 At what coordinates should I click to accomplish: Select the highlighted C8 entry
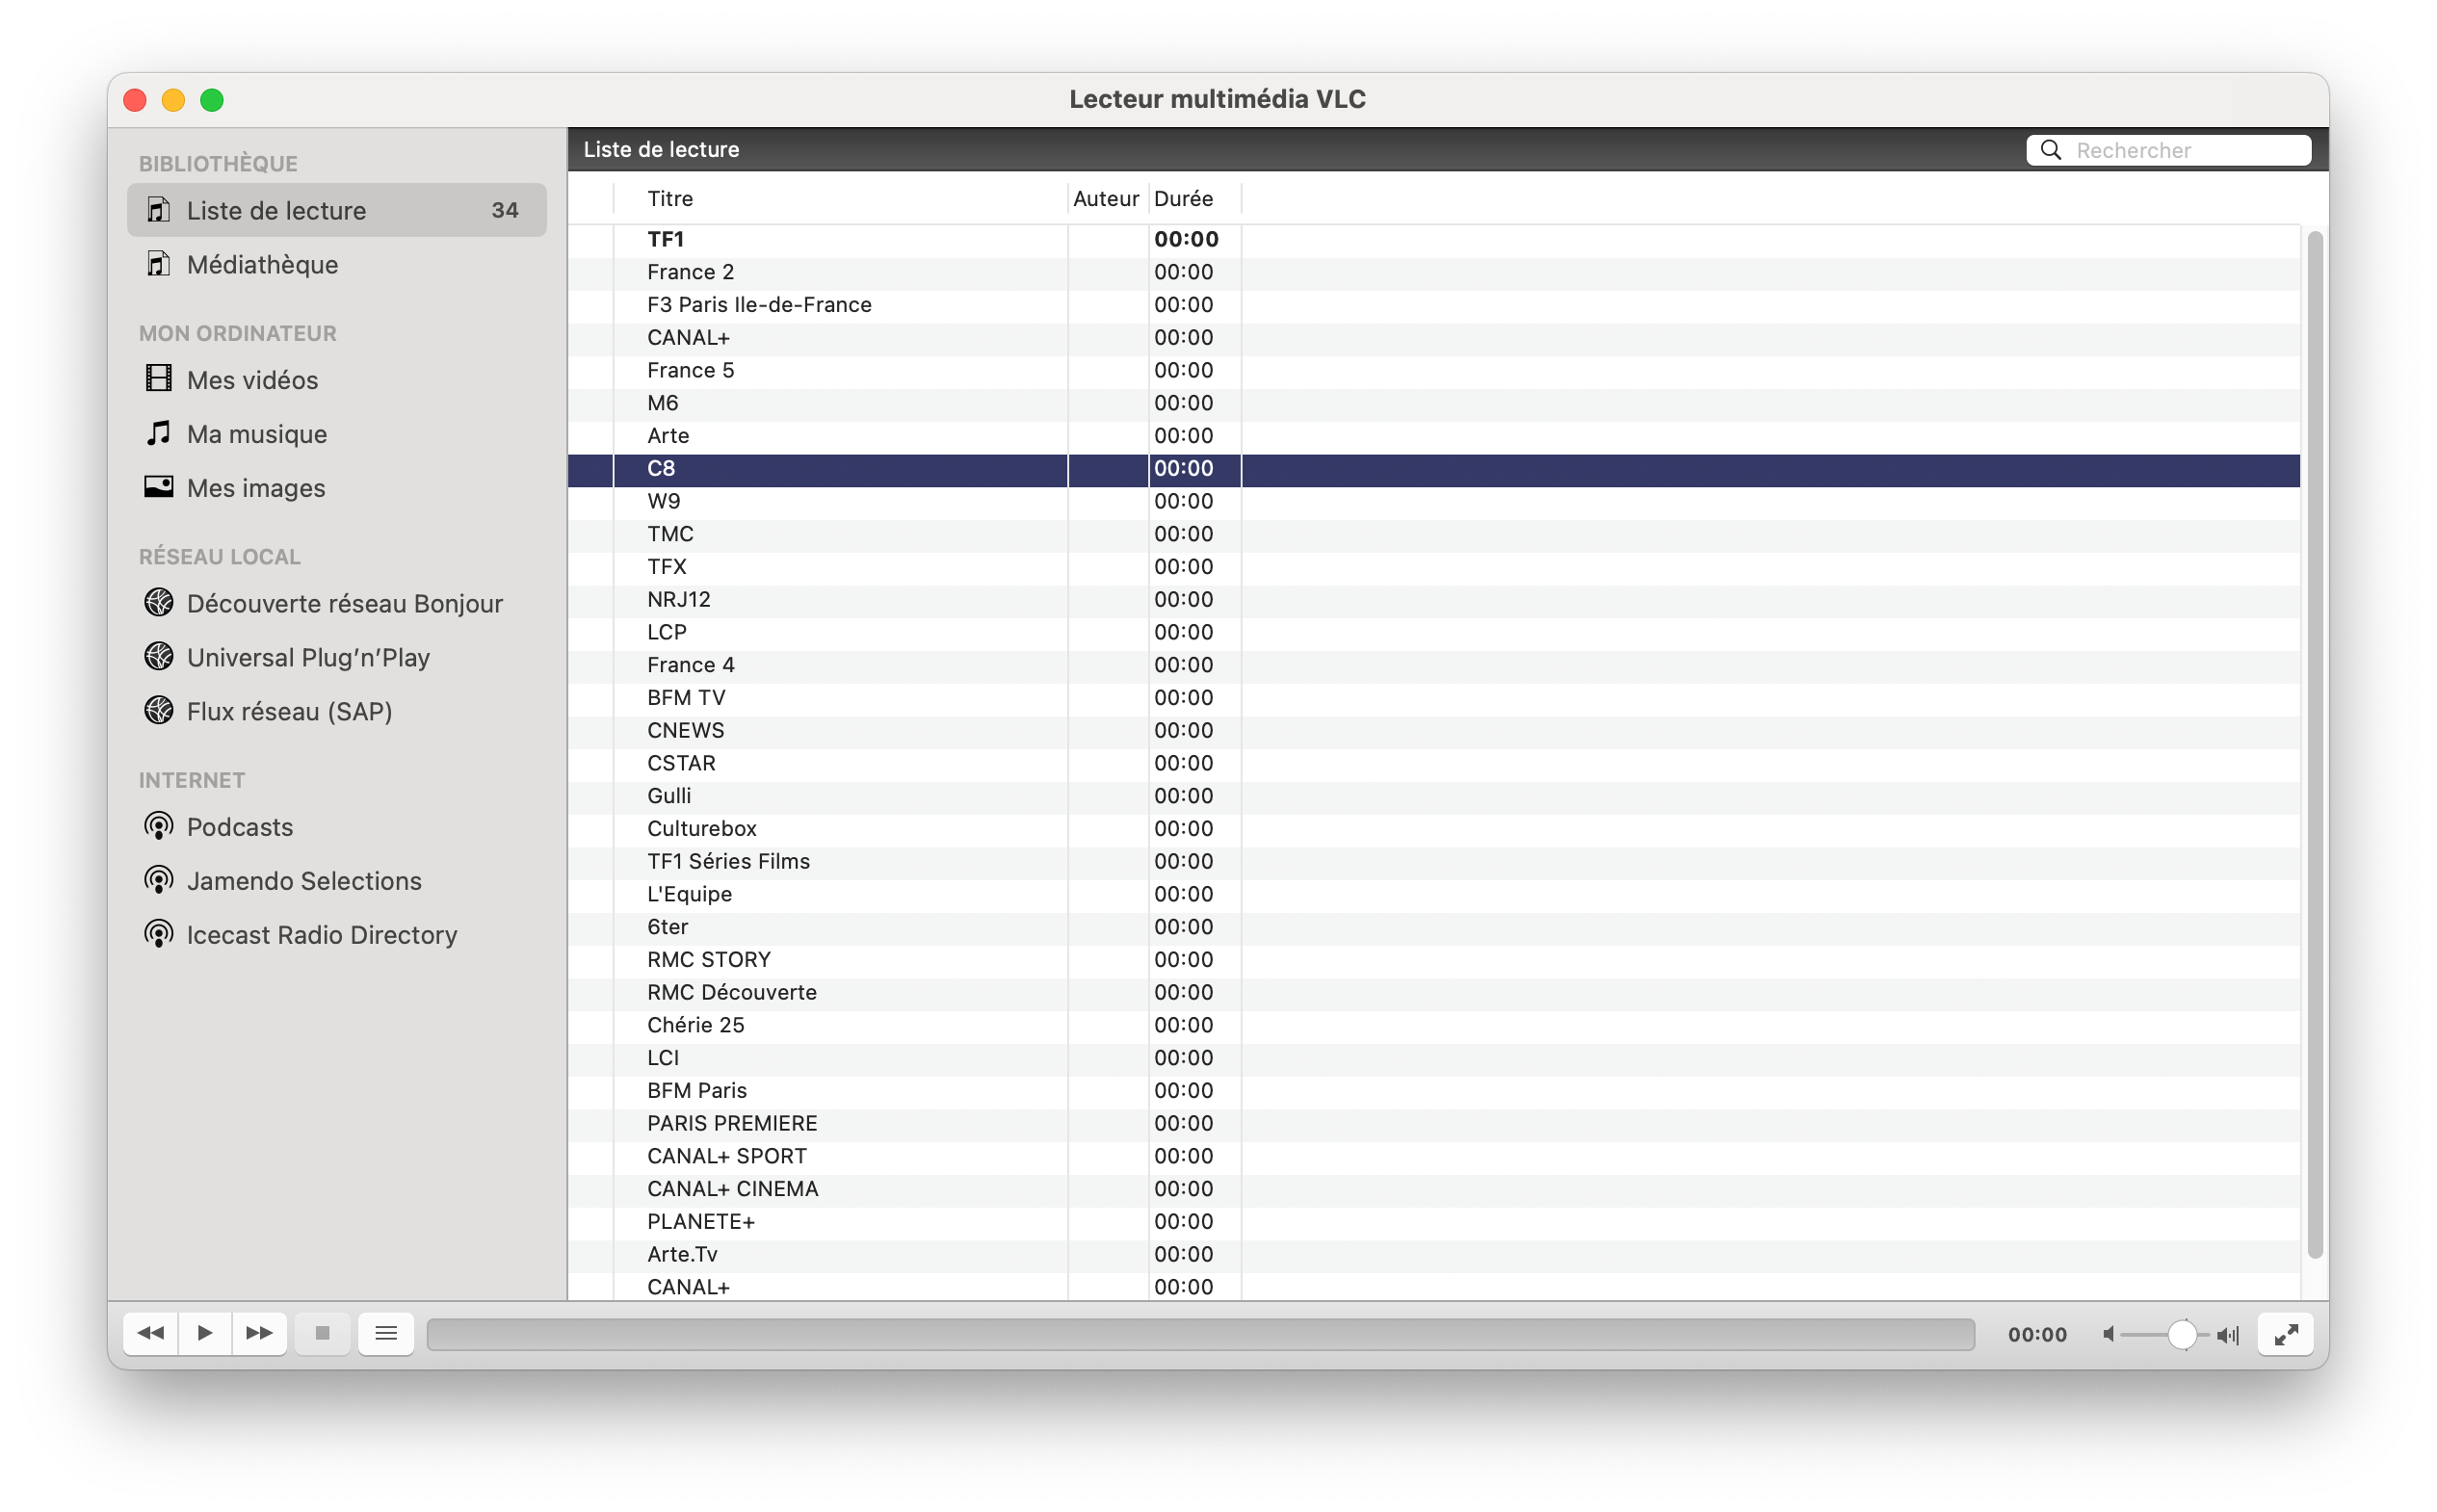point(1434,469)
